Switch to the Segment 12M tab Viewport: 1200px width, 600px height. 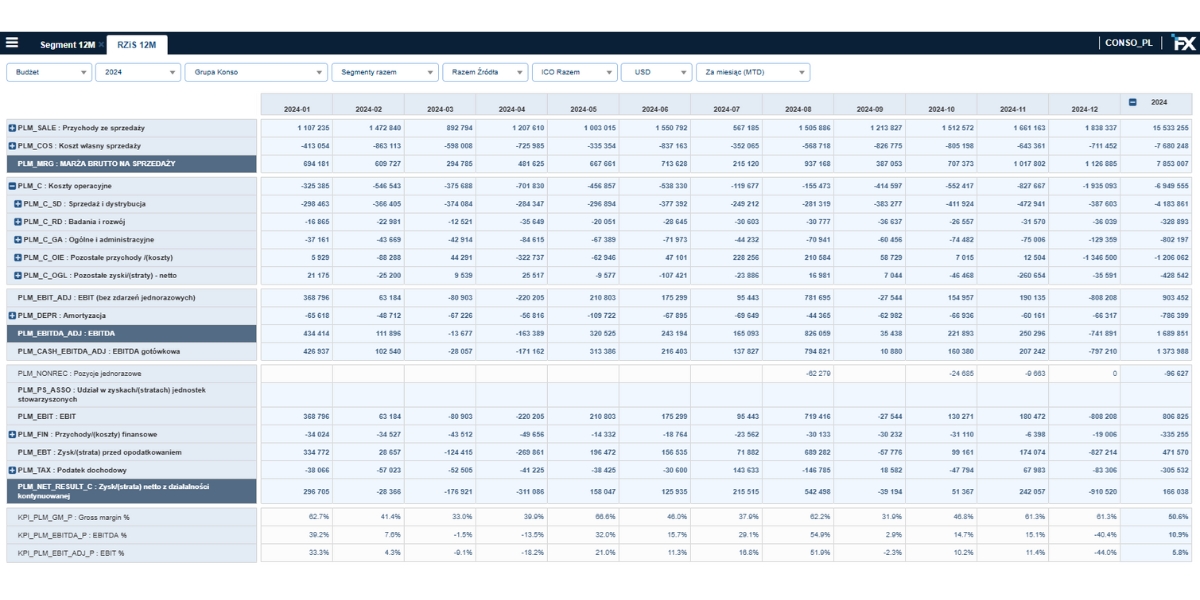(66, 45)
